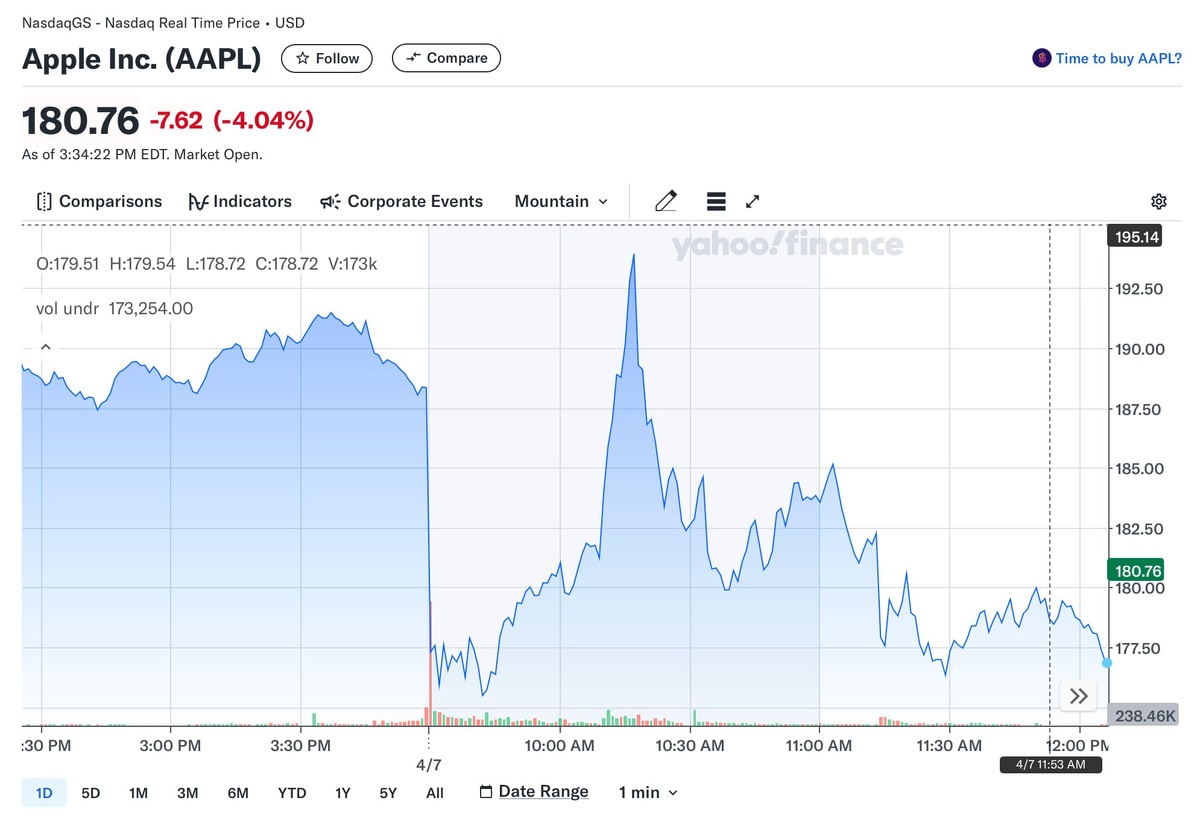Click the 190.00 price axis label
1200x824 pixels.
pyautogui.click(x=1138, y=349)
